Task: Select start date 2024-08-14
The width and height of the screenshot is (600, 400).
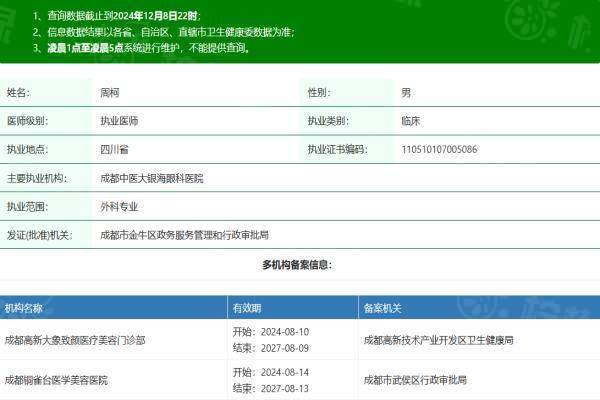Action: pos(285,372)
